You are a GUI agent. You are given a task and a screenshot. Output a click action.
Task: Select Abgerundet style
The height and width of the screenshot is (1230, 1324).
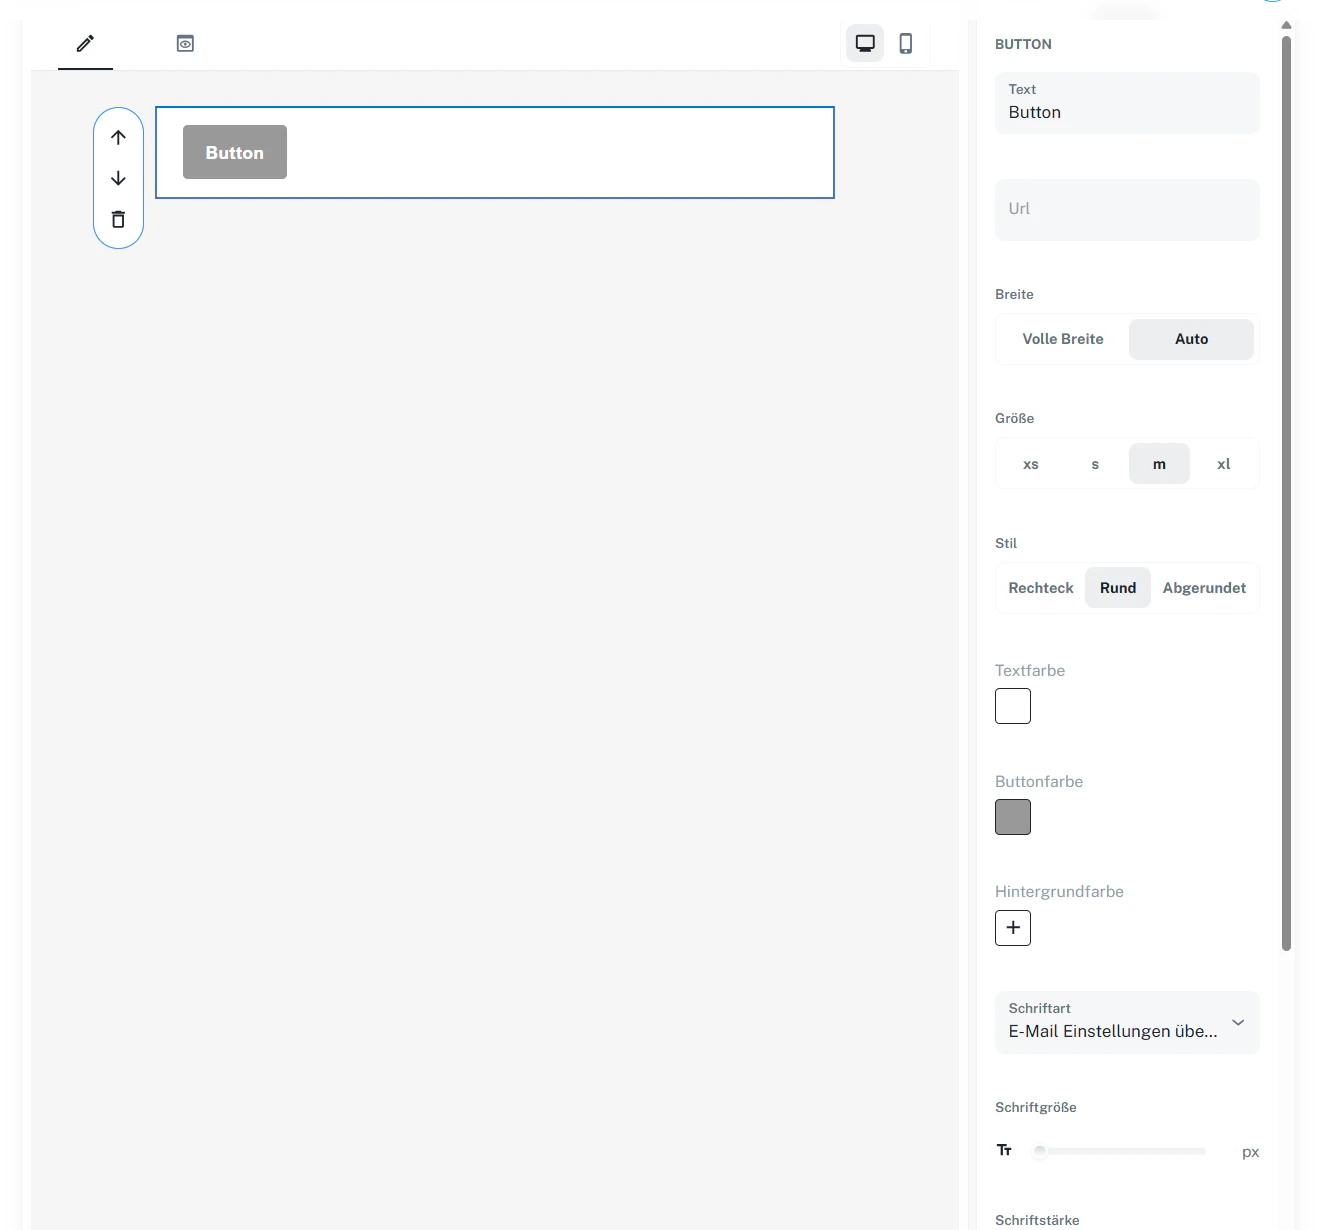[1204, 588]
